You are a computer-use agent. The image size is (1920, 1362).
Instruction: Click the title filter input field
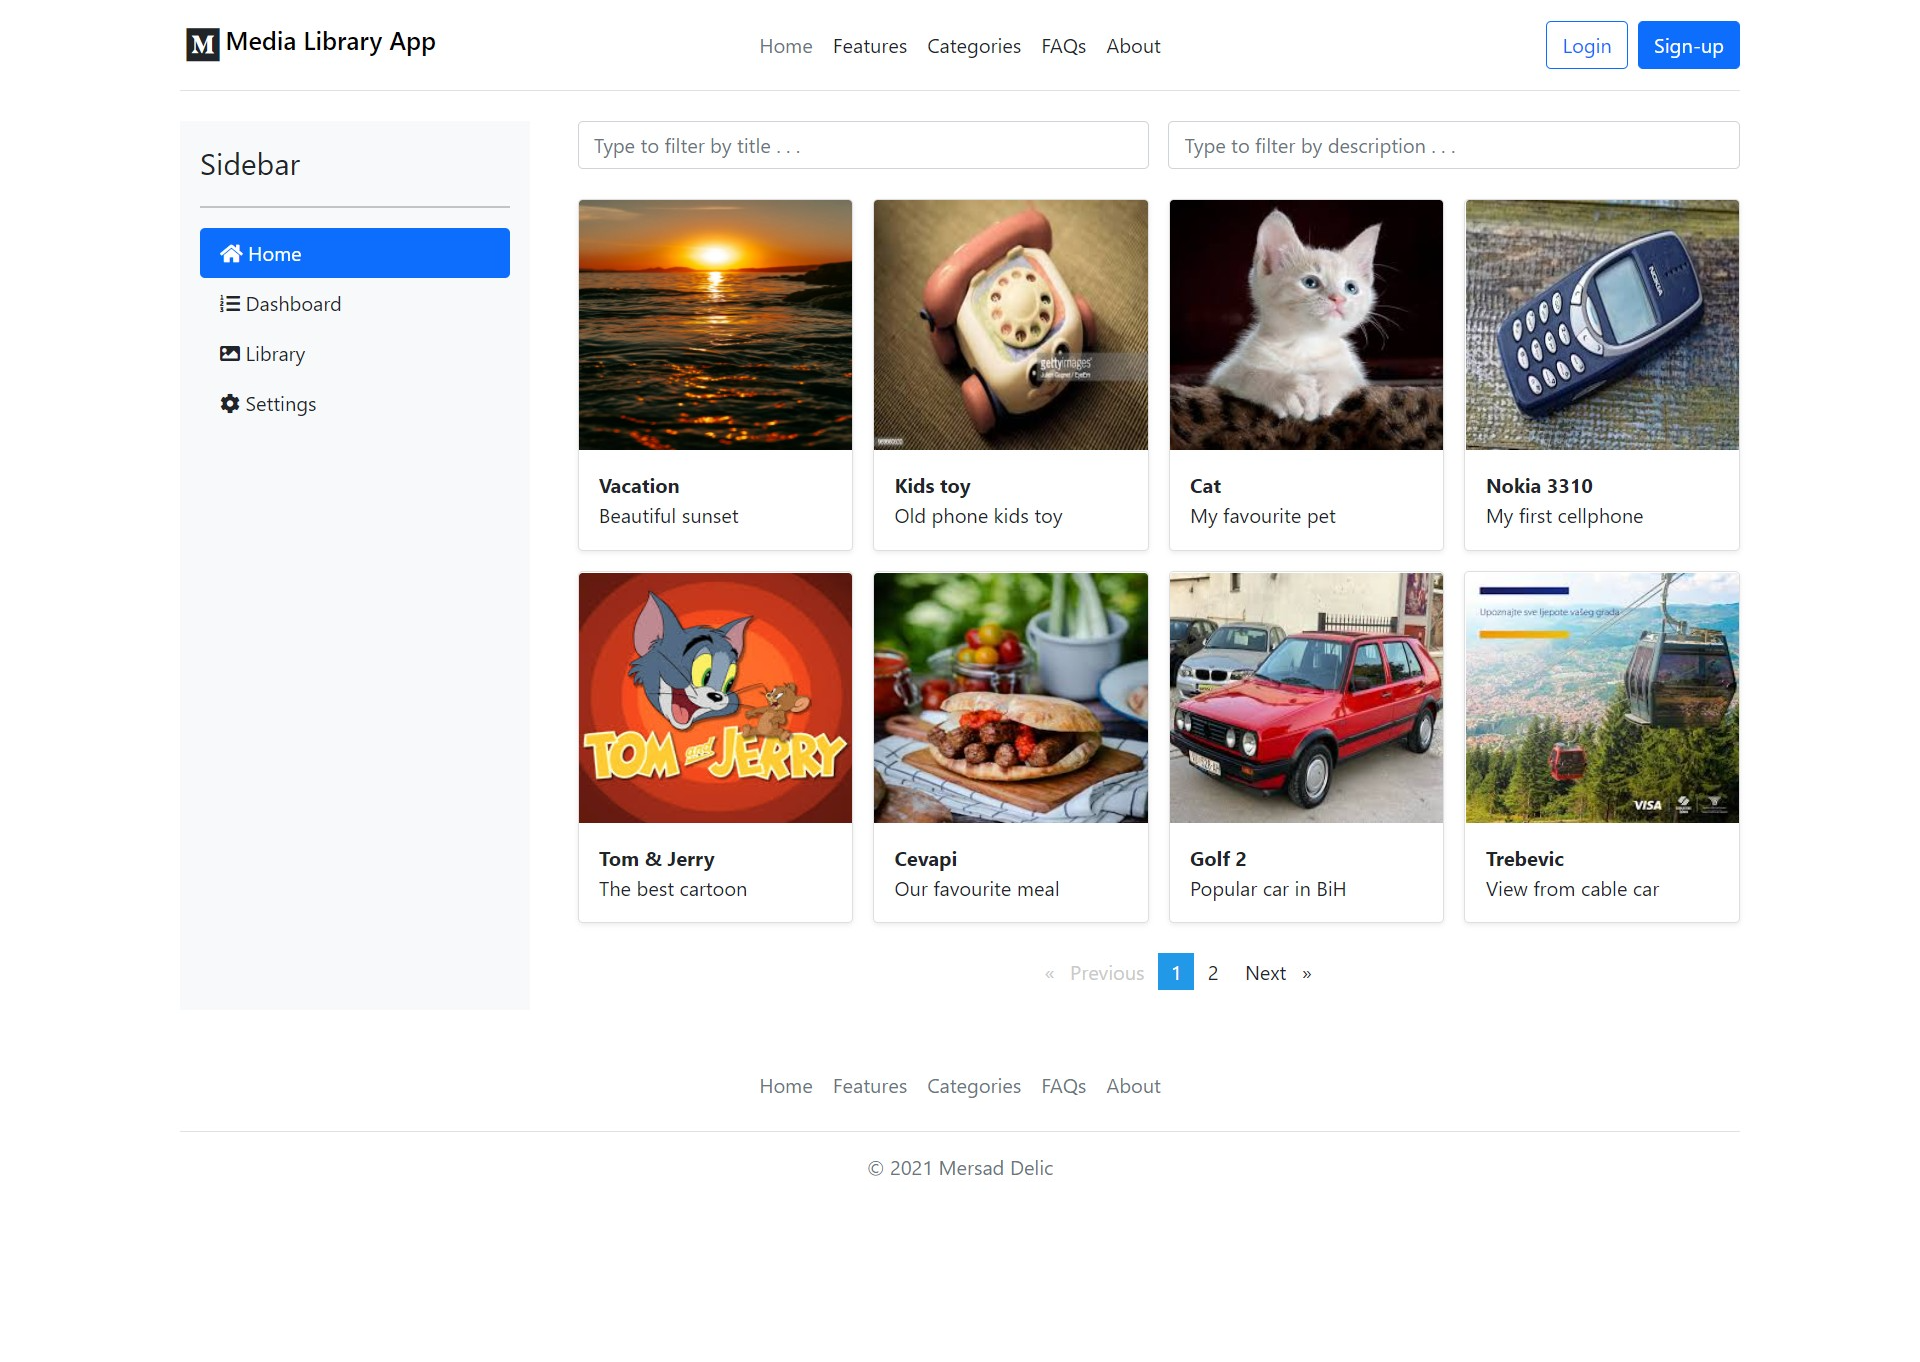[862, 145]
